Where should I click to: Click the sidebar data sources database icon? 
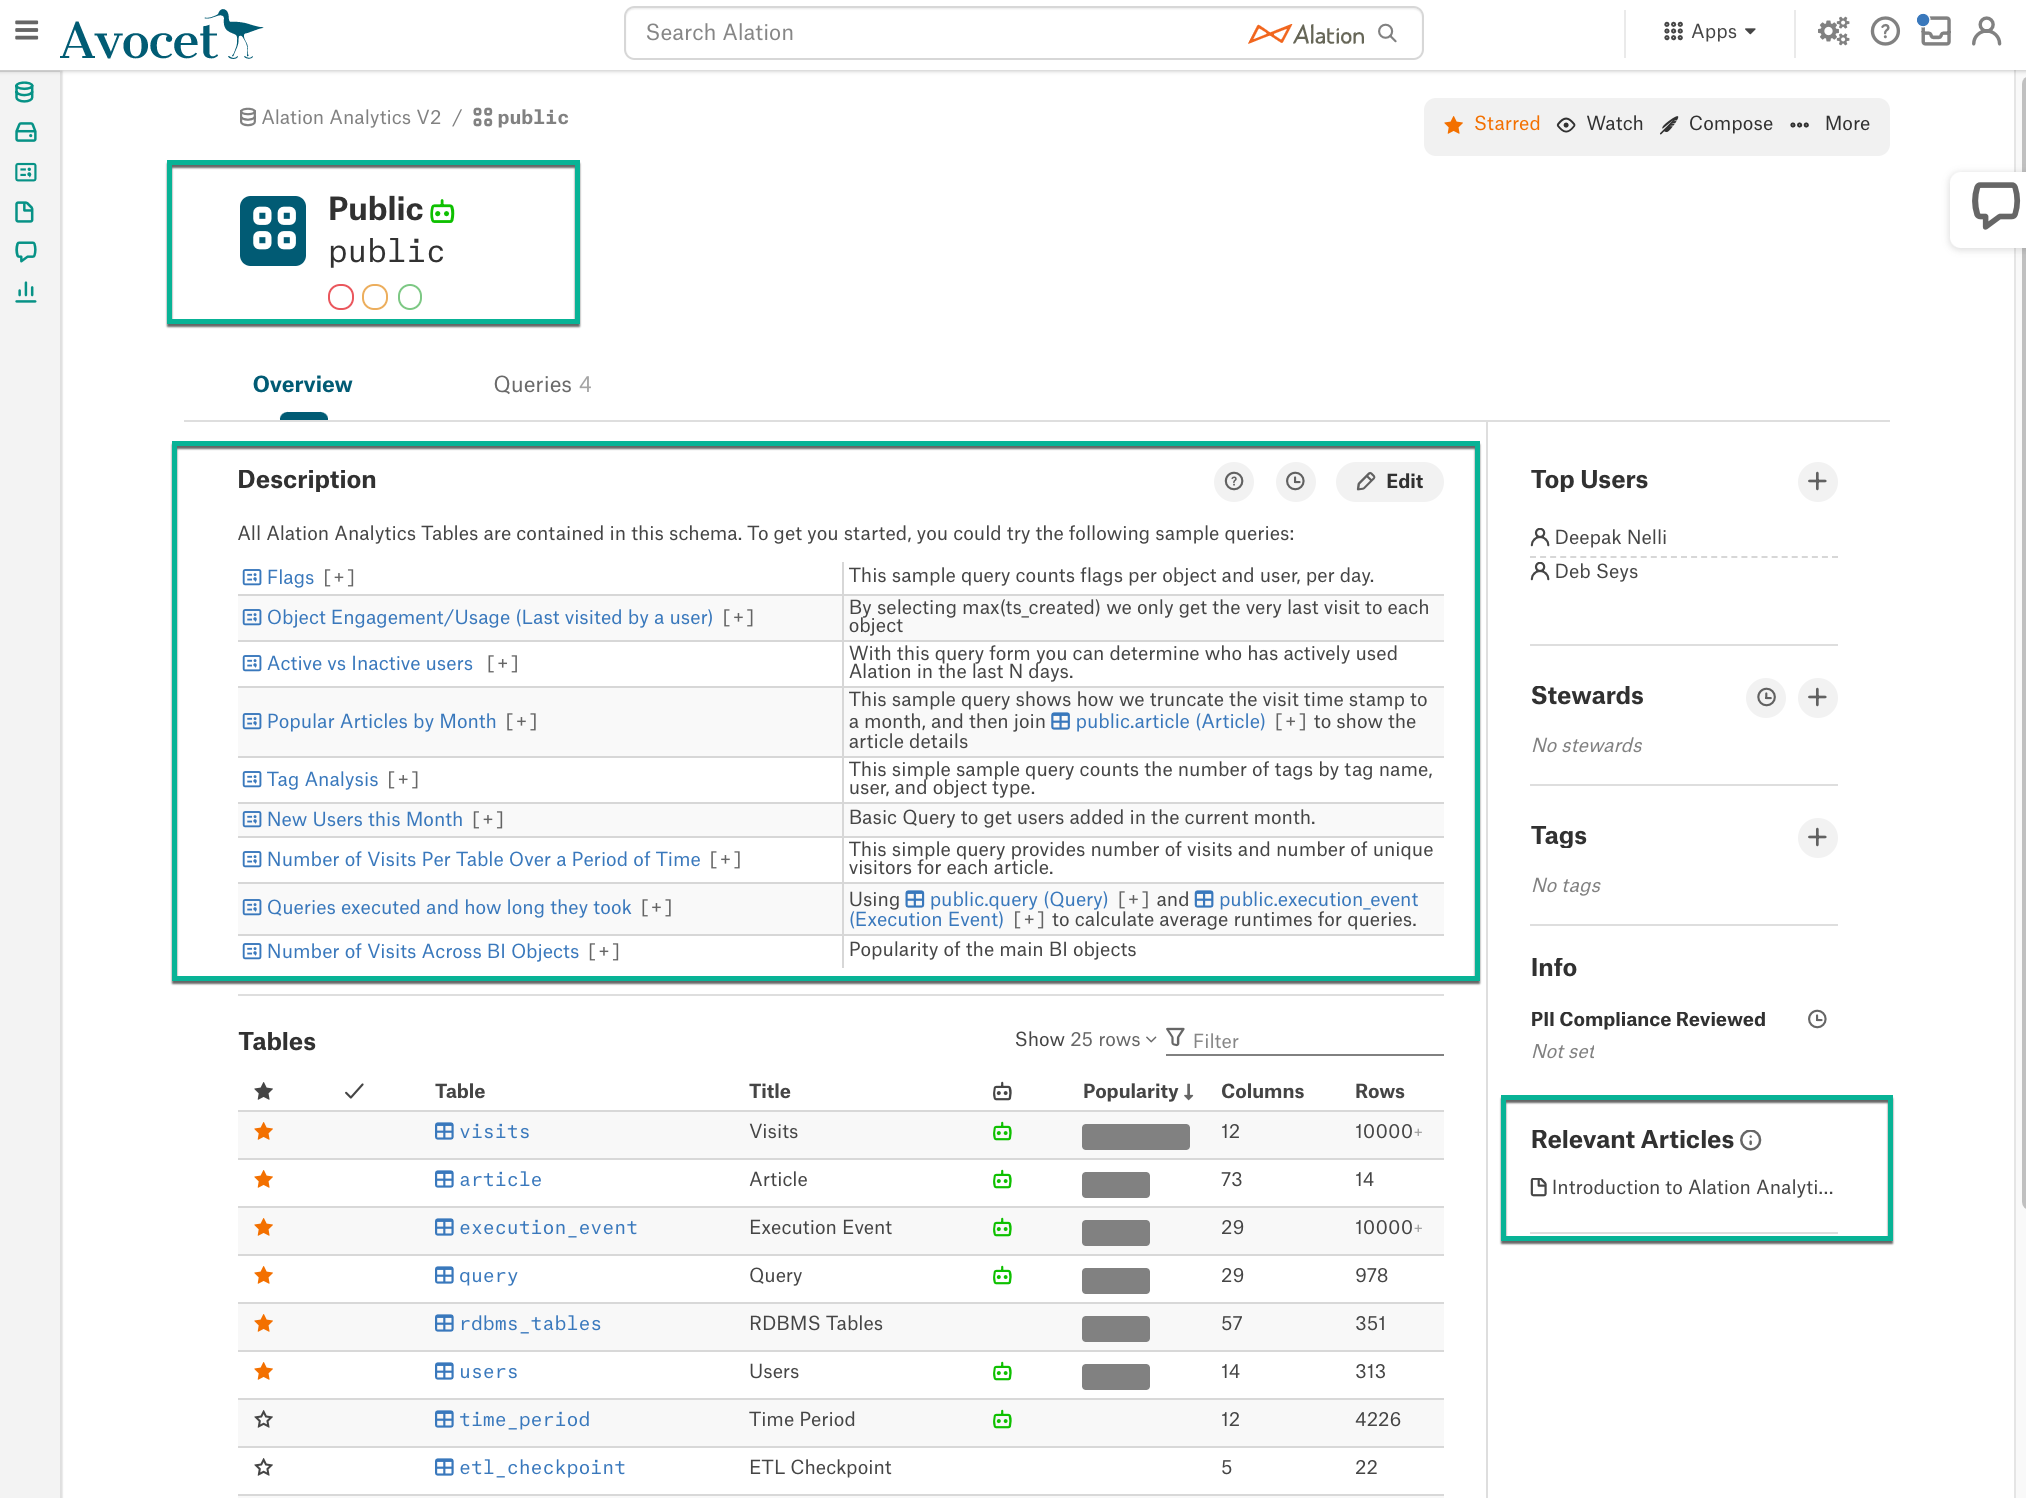[x=25, y=92]
